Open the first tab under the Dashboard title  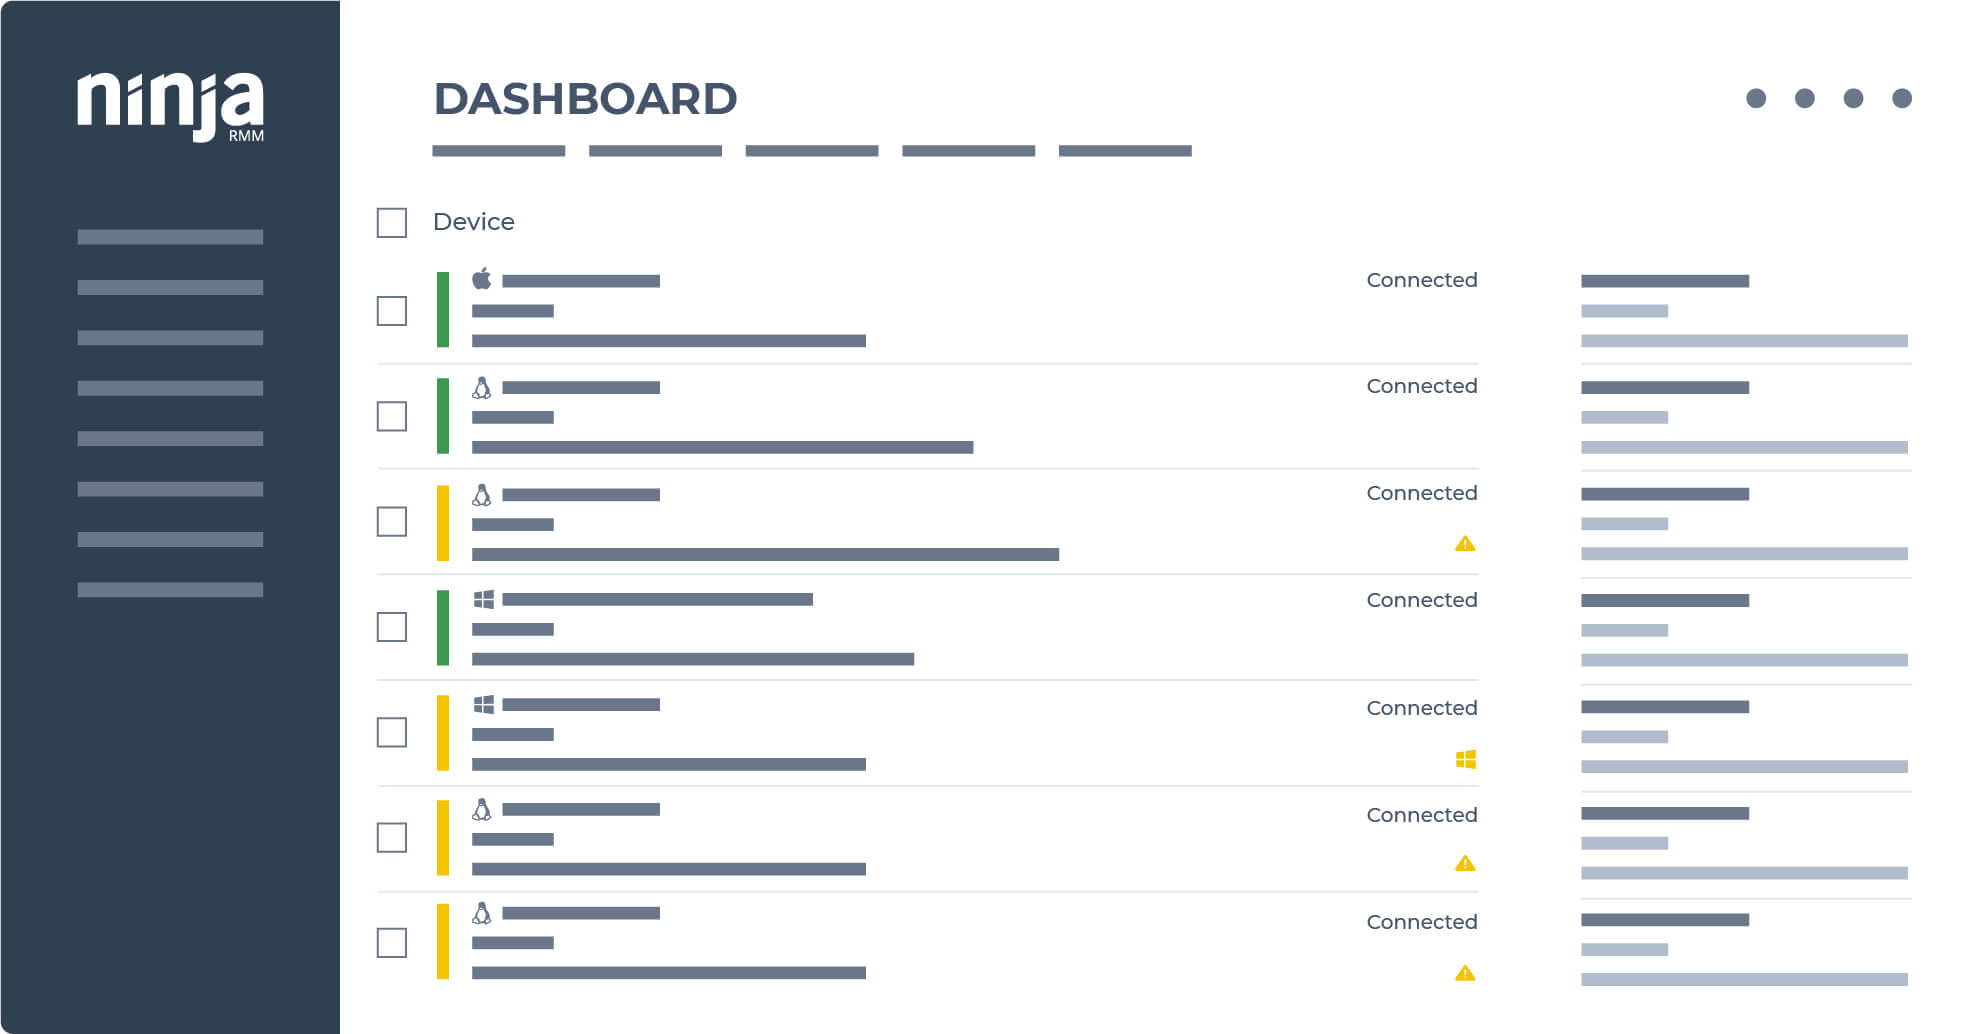tap(498, 151)
